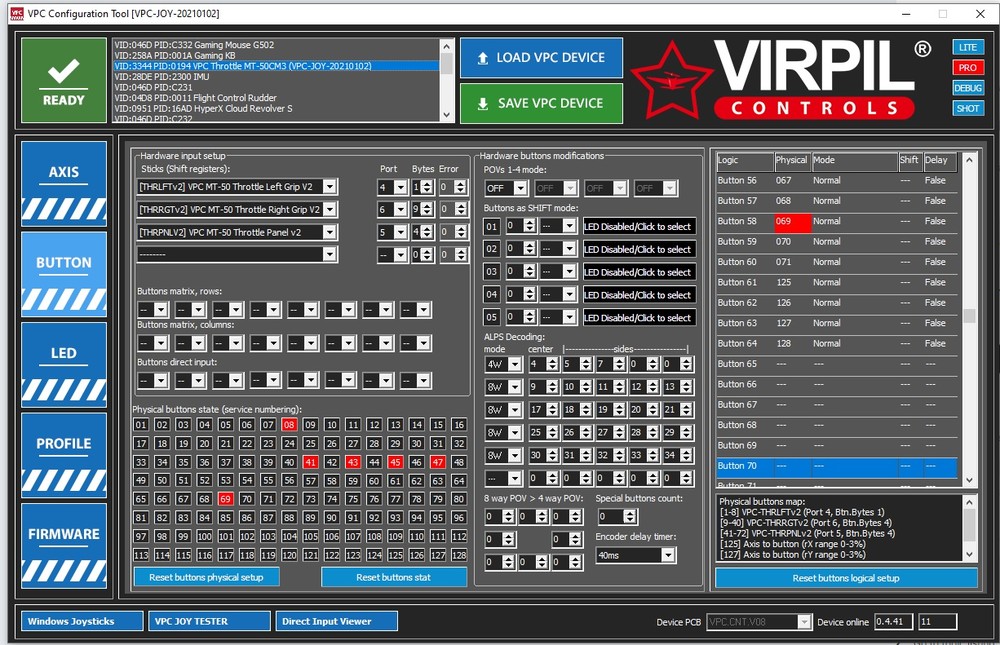The image size is (1000, 645).
Task: Click scroll down arrow in device list
Action: pos(446,115)
